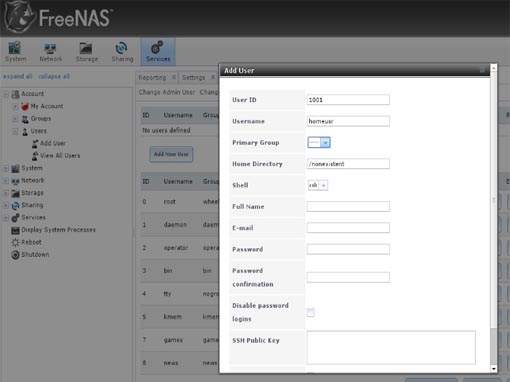Viewport: 510px width, 382px height.
Task: Select View All Users tree item
Action: pyautogui.click(x=60, y=156)
